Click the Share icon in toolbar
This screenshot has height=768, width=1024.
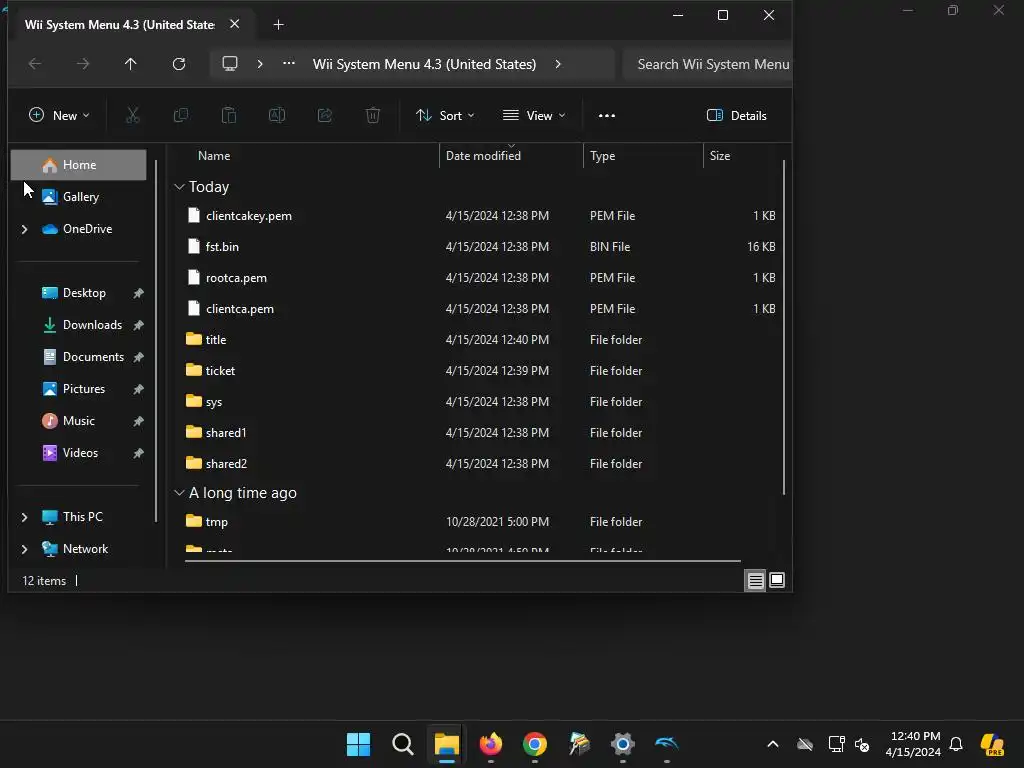click(x=325, y=116)
